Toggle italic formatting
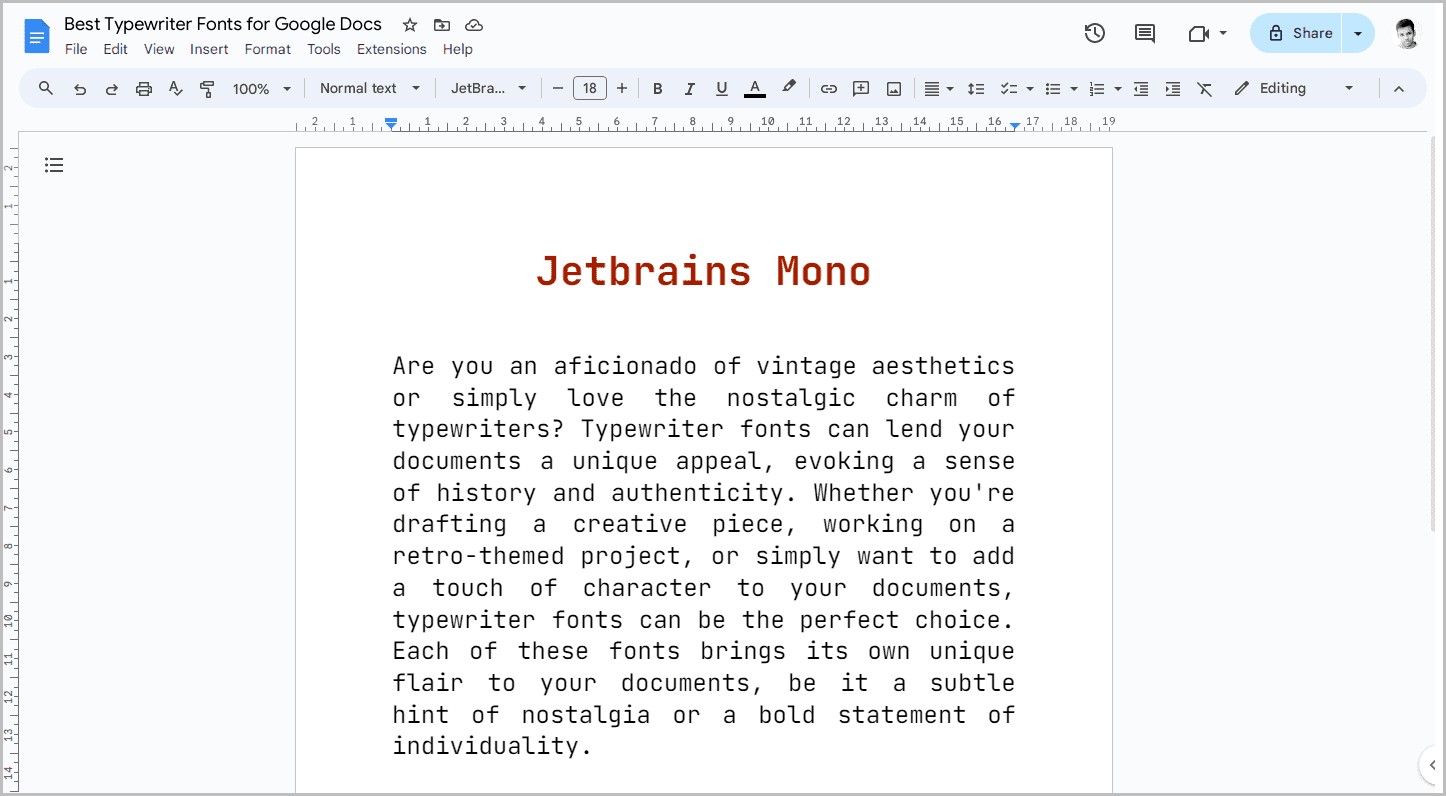The width and height of the screenshot is (1446, 796). 689,89
